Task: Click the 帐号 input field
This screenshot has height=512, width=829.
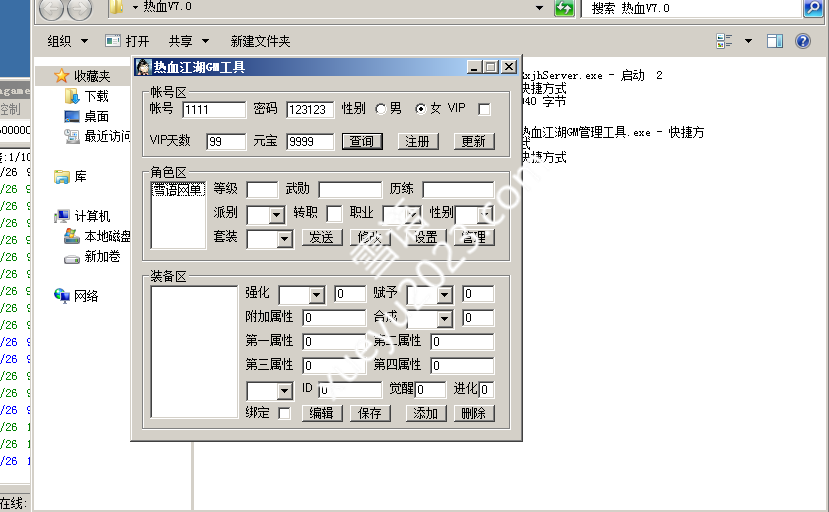Action: pos(214,109)
